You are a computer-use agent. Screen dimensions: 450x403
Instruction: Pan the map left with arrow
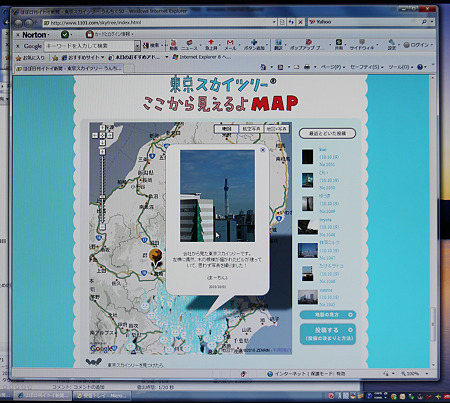pos(95,135)
